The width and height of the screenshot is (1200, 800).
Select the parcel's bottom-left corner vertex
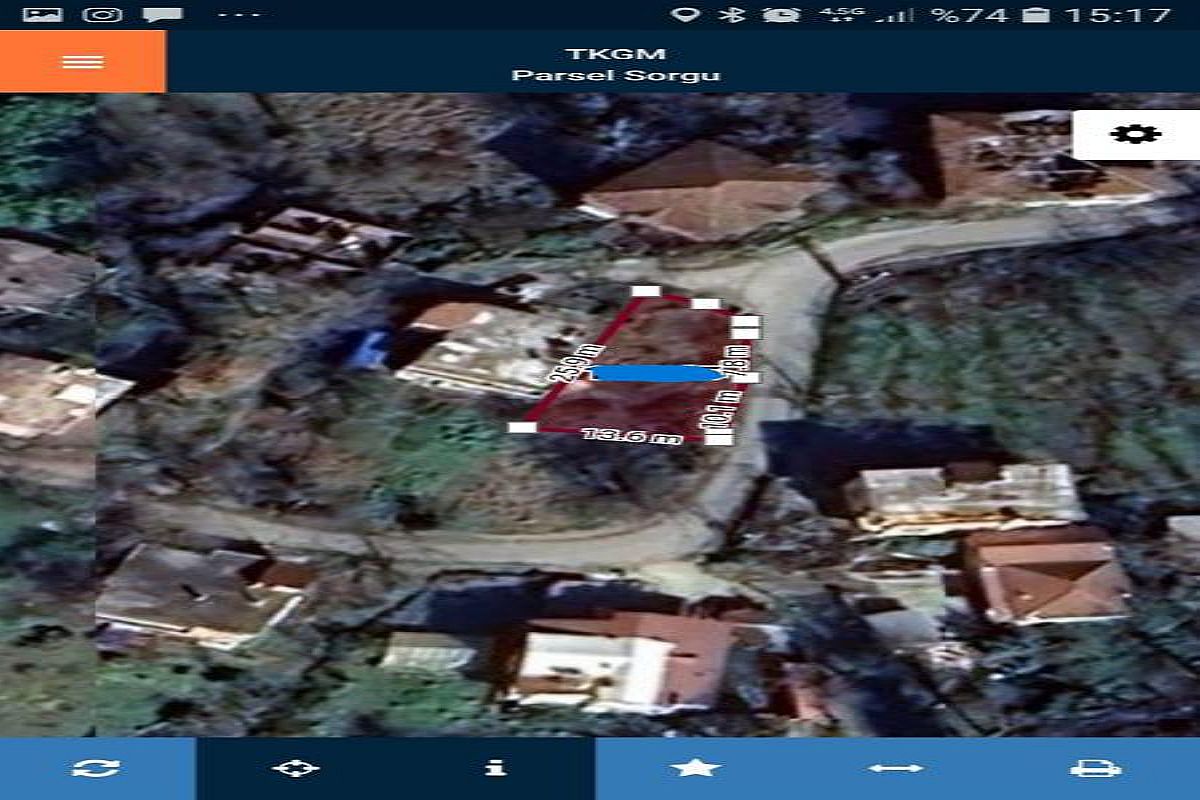pyautogui.click(x=522, y=427)
